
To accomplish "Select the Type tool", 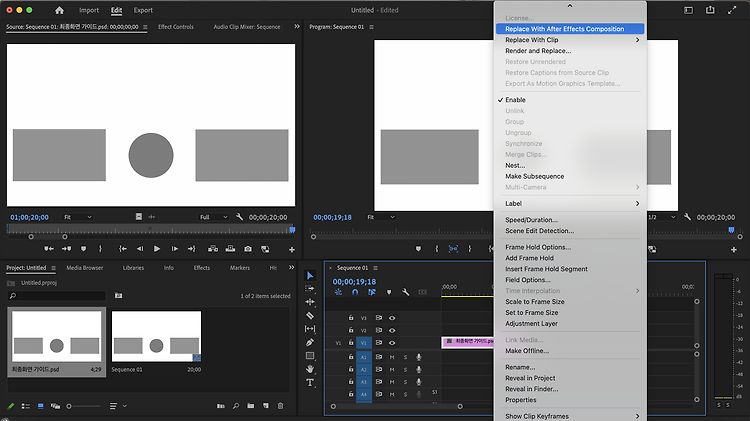I will click(310, 382).
